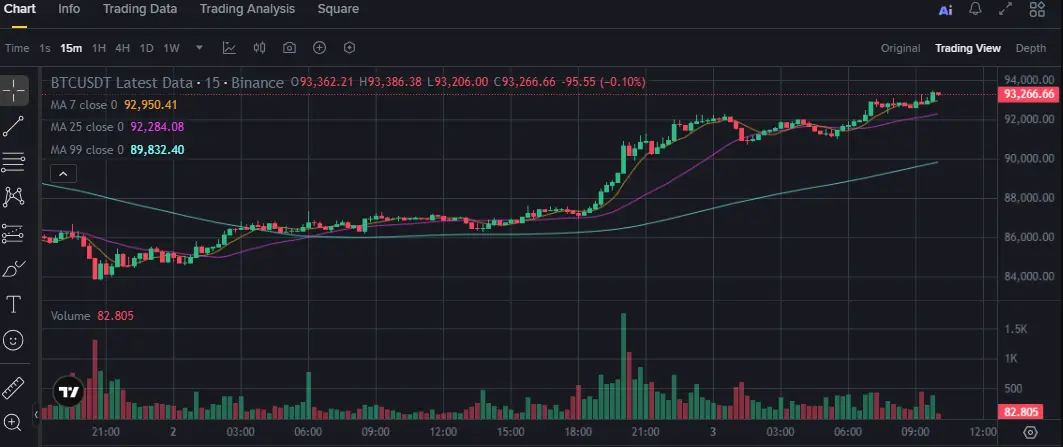This screenshot has width=1063, height=447.
Task: Click the MA 7 close indicator label
Action: pos(84,105)
